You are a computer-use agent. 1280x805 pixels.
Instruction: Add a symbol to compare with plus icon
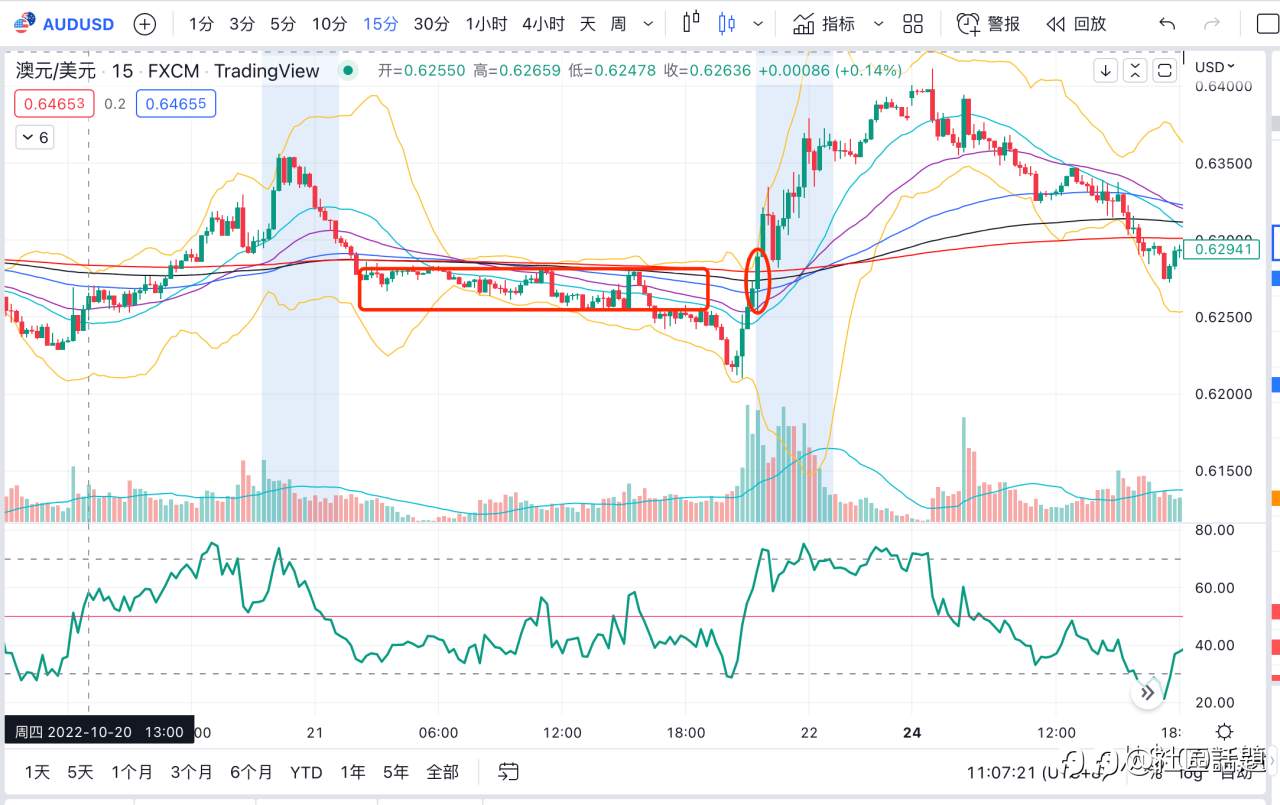click(145, 24)
